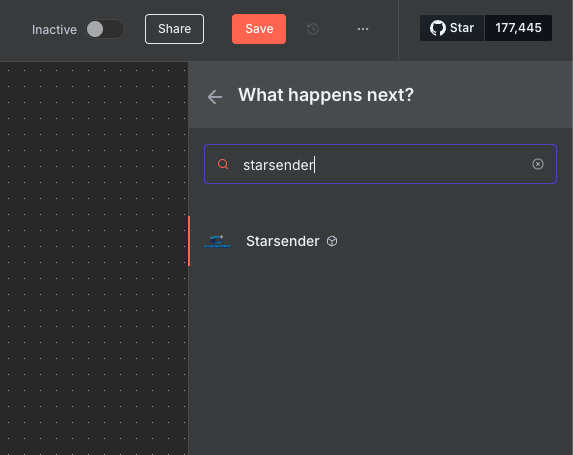Click the Share button
The image size is (573, 455).
click(x=174, y=29)
